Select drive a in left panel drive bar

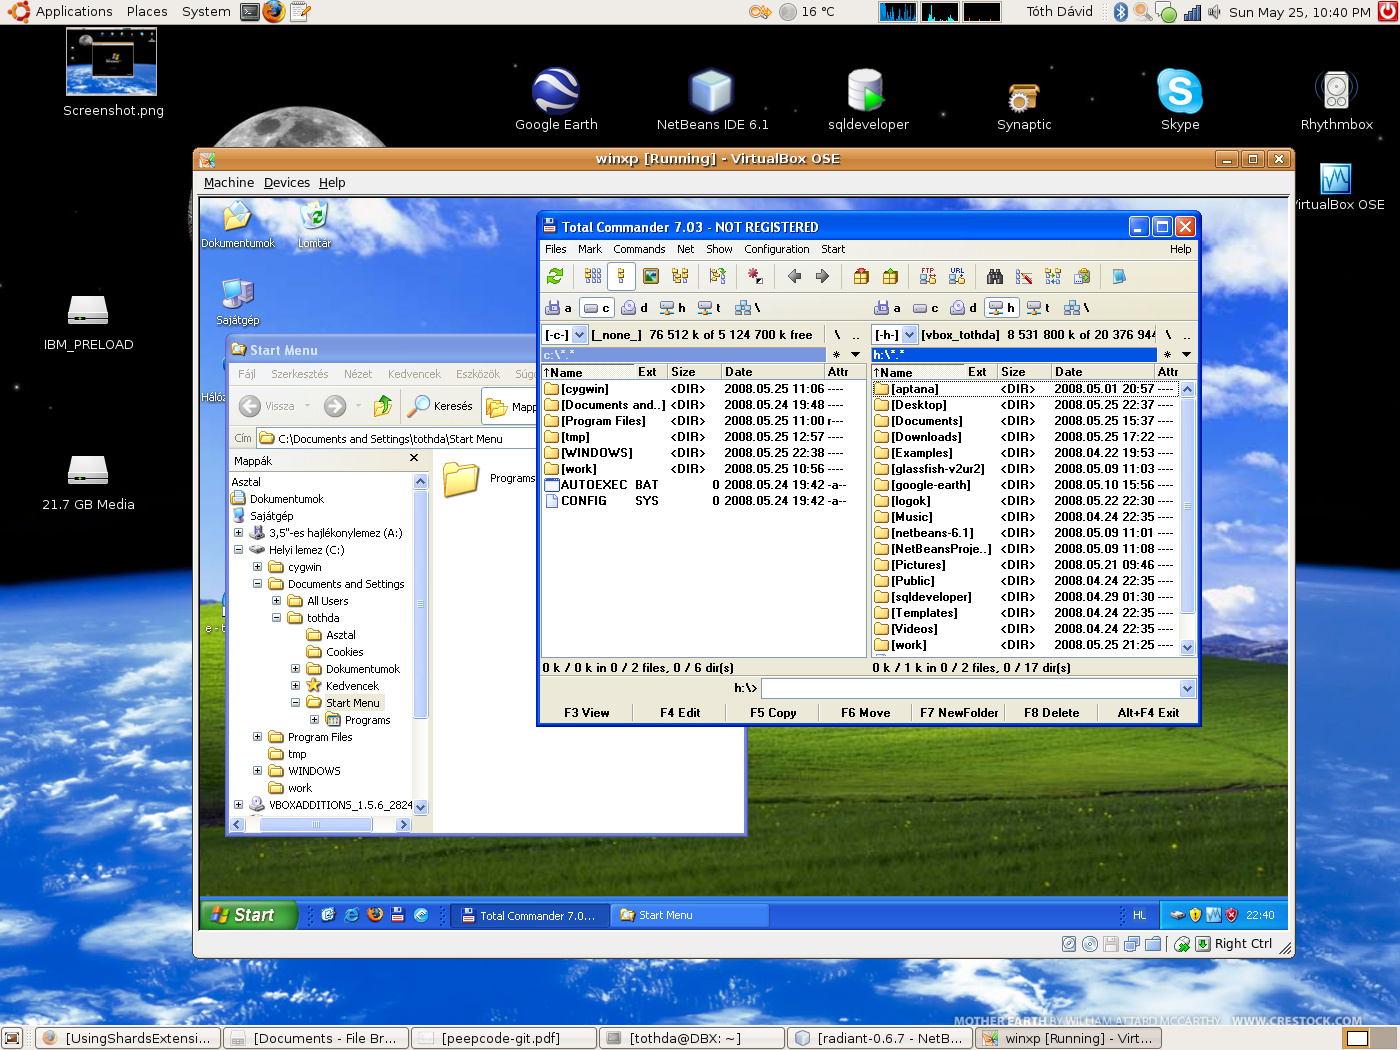click(x=558, y=308)
